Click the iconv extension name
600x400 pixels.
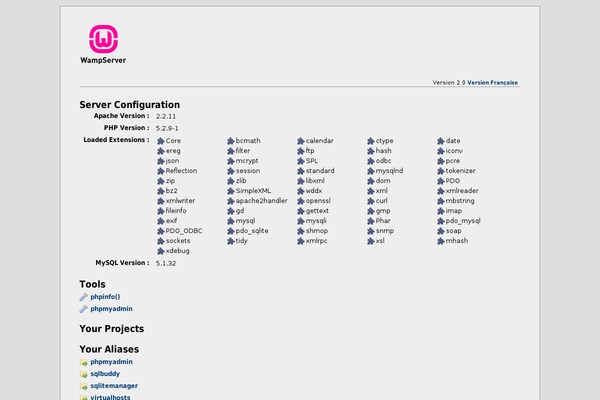point(454,151)
